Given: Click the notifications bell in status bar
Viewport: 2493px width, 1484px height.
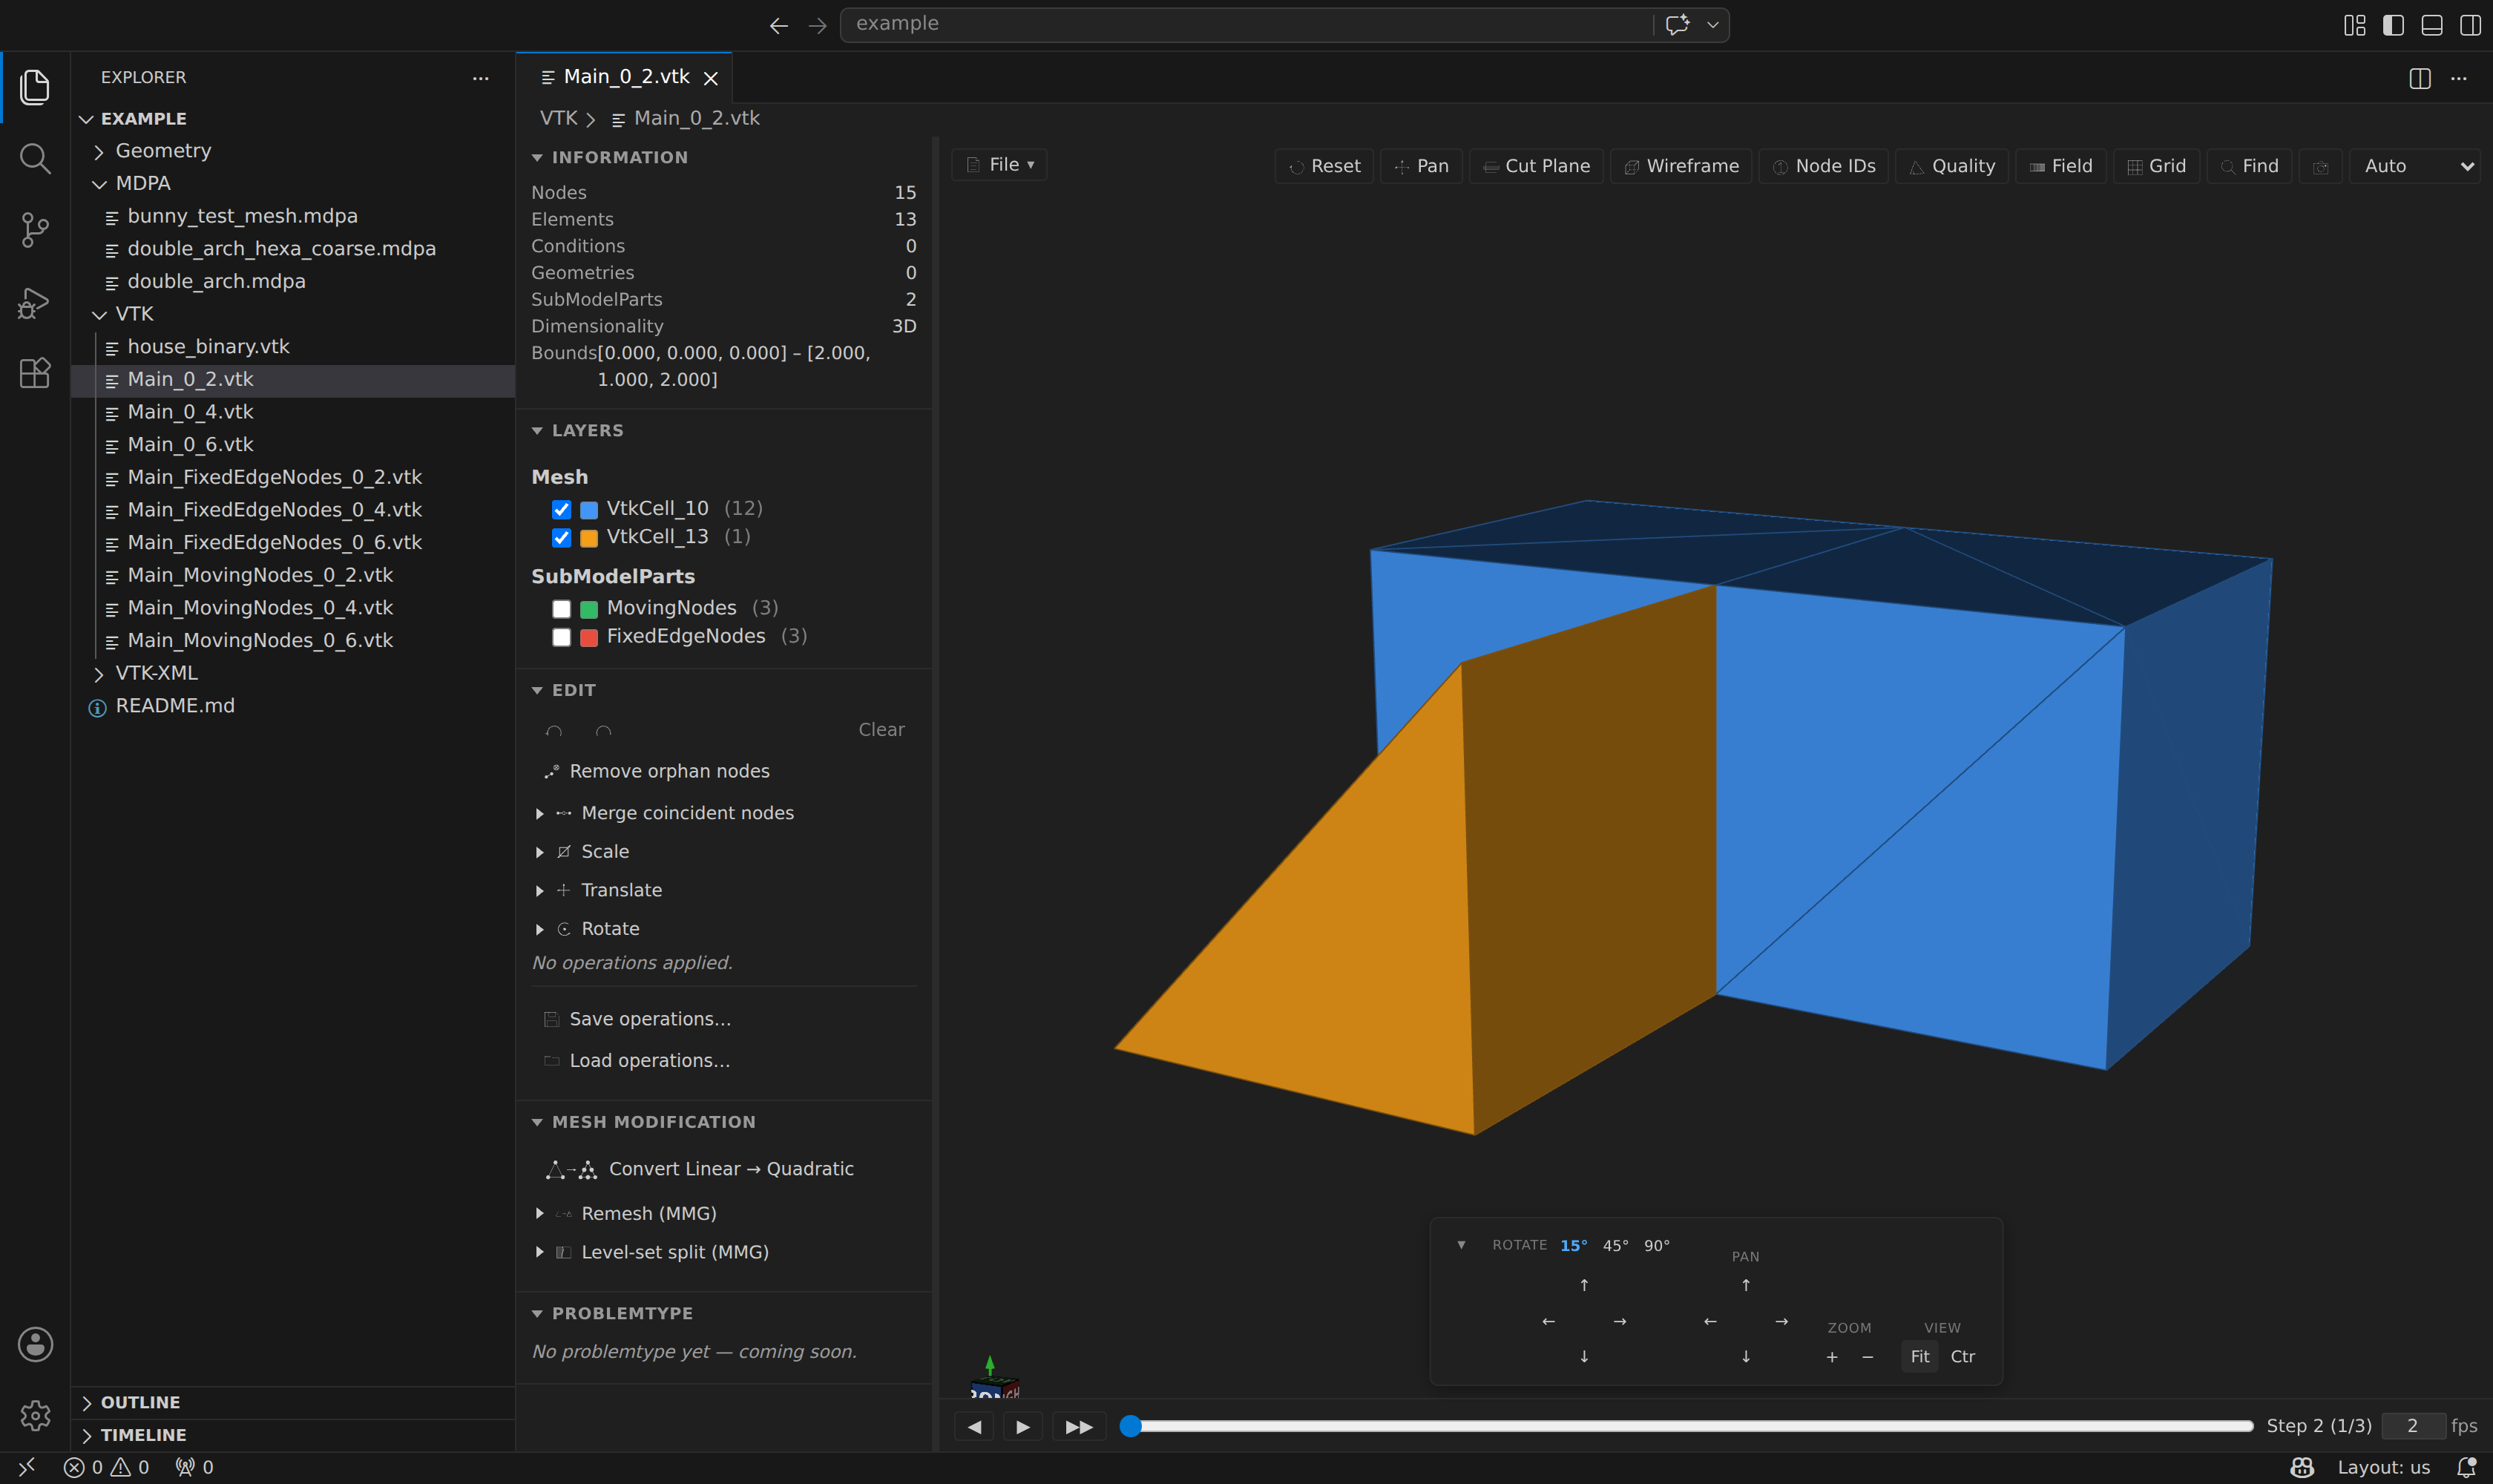Looking at the screenshot, I should click(2466, 1467).
